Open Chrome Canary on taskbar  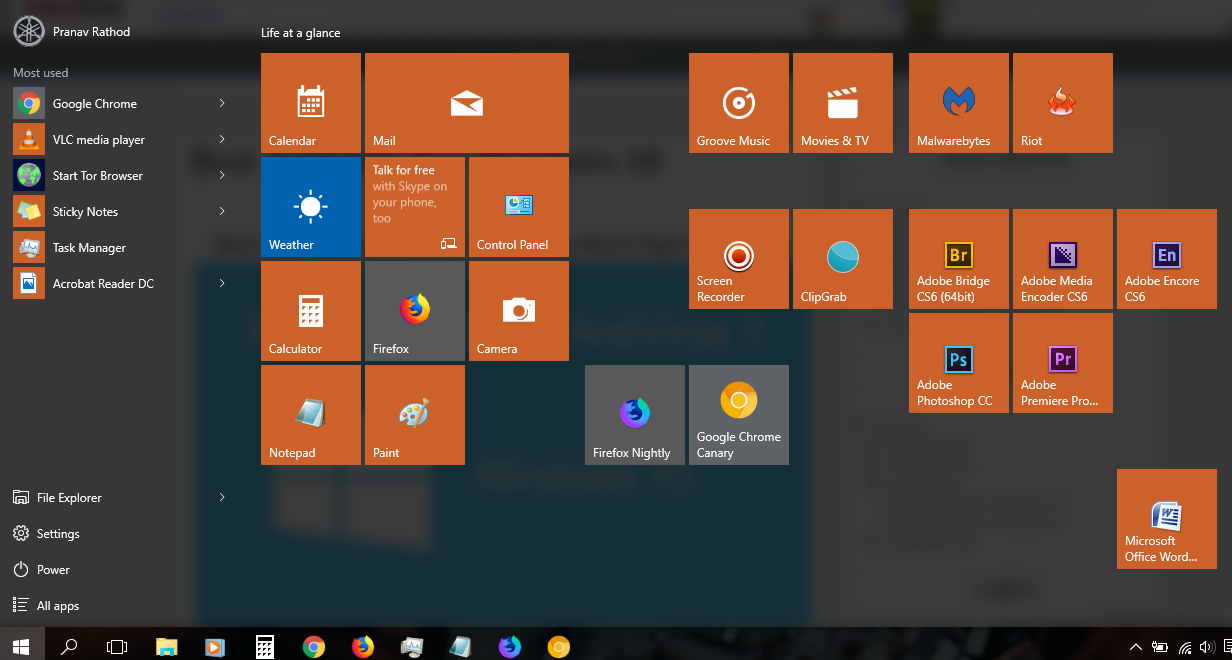point(559,647)
